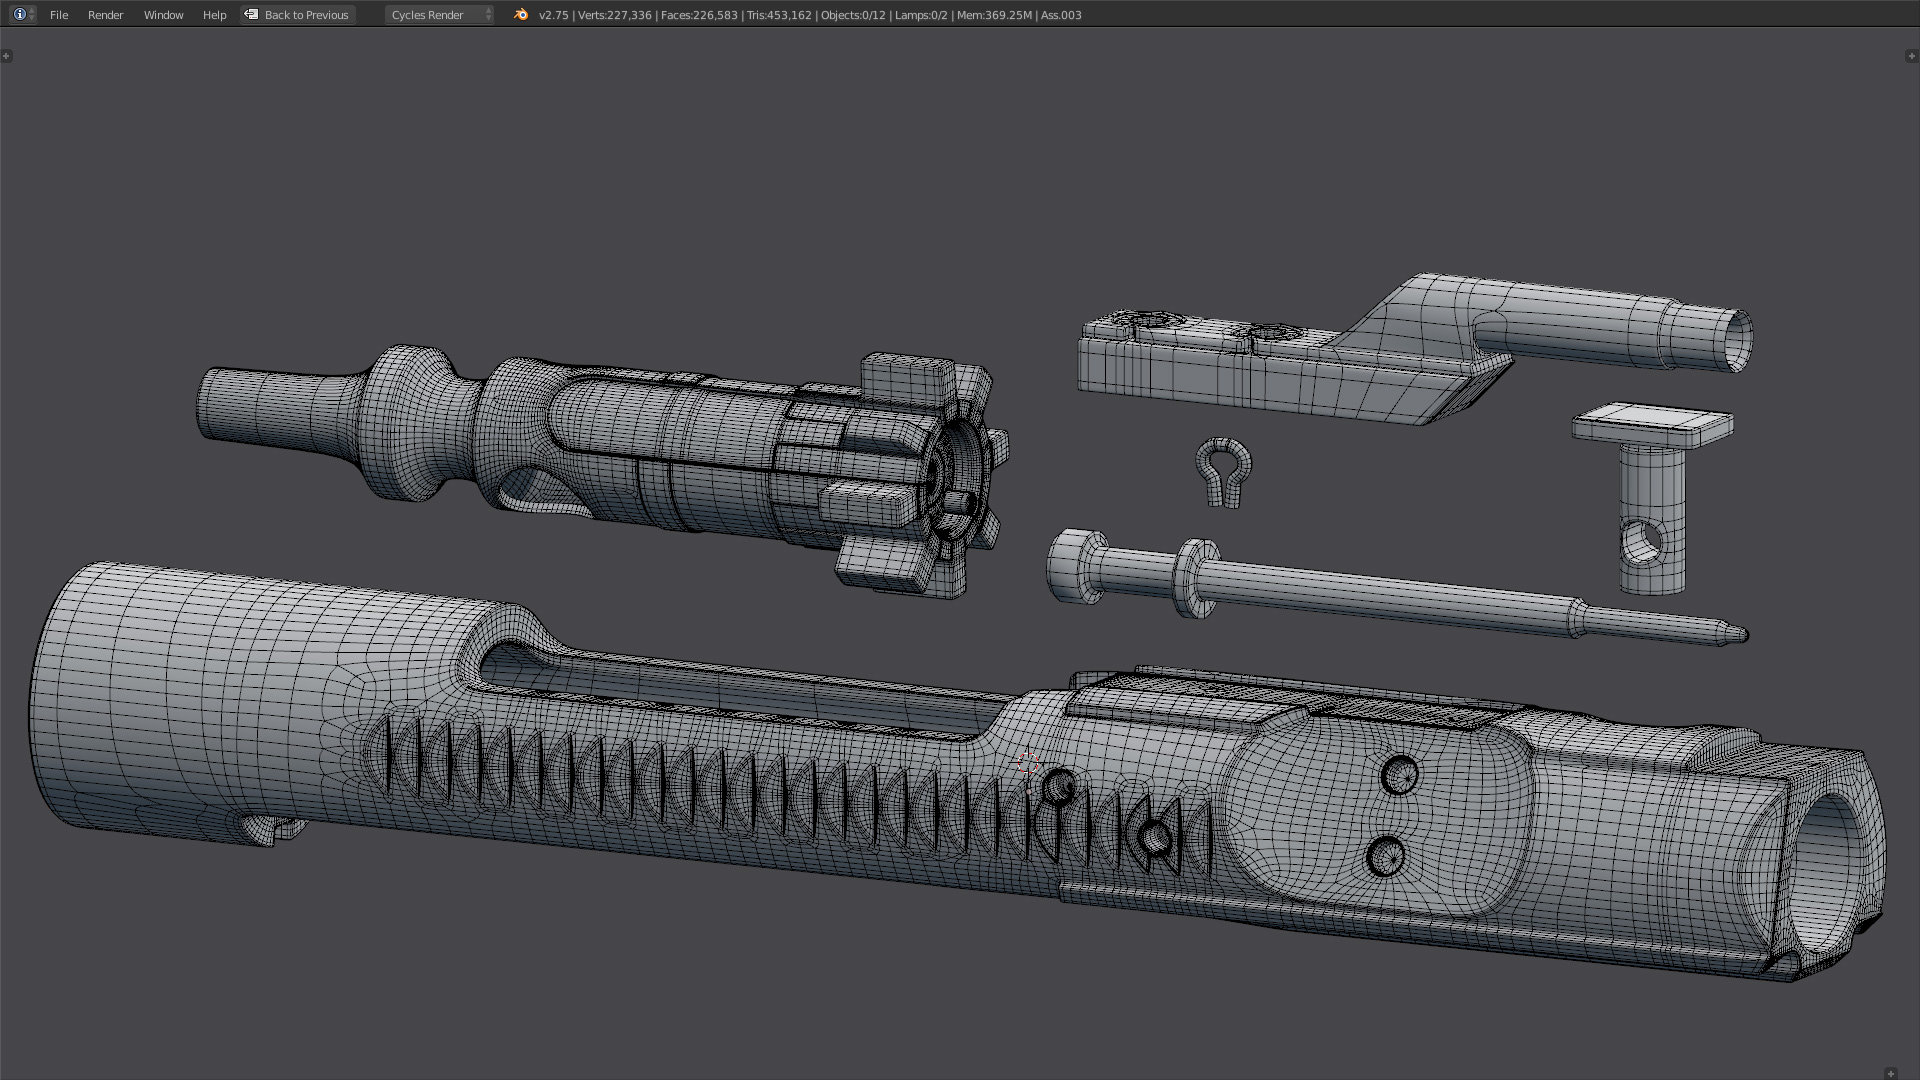Click the bottom-right area split corner widget
1920x1080 pixels.
(1890, 1074)
